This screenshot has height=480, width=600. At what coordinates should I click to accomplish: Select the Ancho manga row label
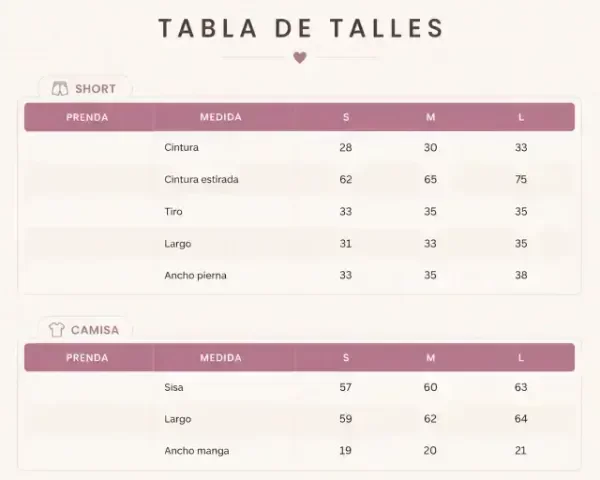(x=197, y=451)
